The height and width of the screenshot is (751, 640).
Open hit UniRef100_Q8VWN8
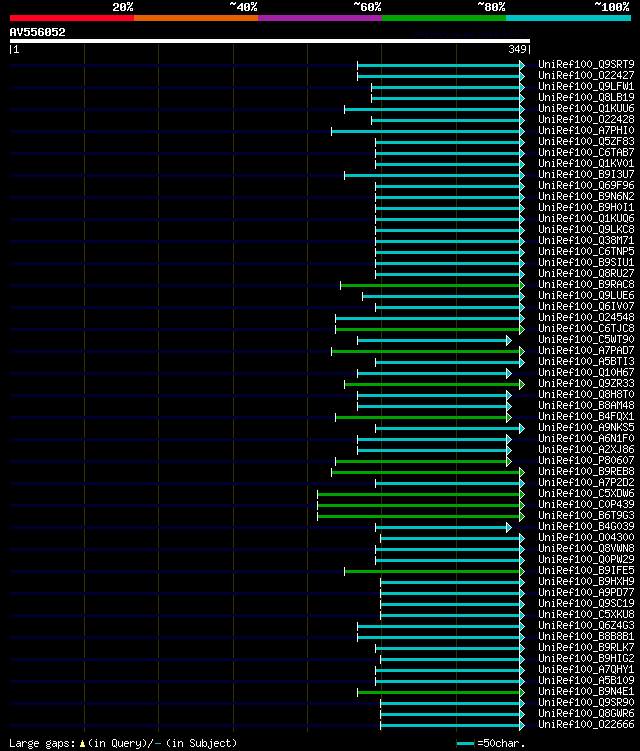pyautogui.click(x=586, y=549)
